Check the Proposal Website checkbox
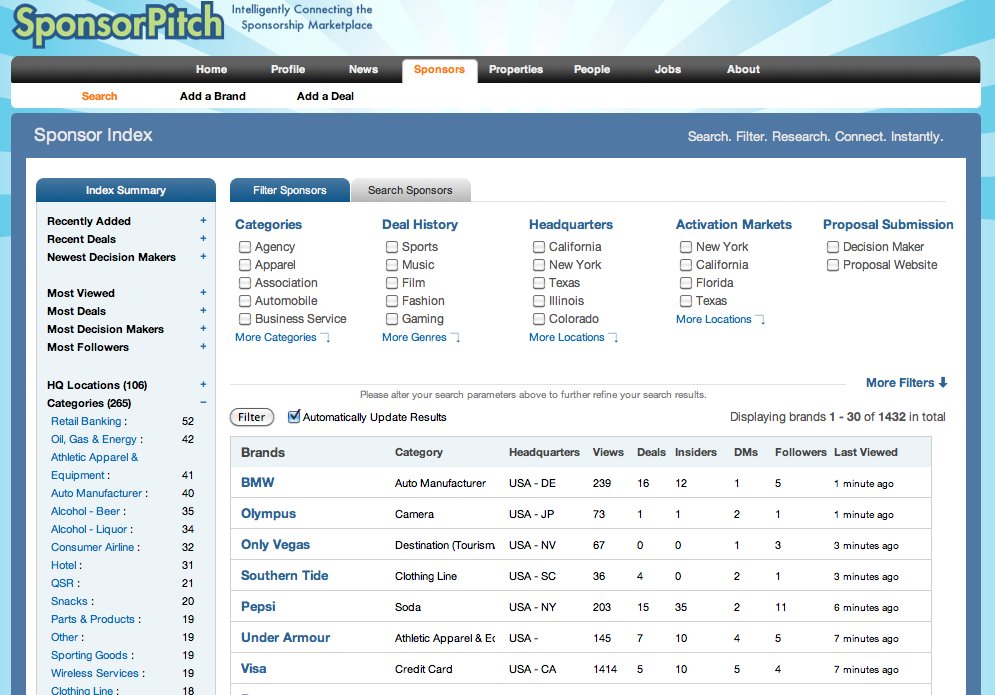Screen dimensions: 995x695 (833, 265)
